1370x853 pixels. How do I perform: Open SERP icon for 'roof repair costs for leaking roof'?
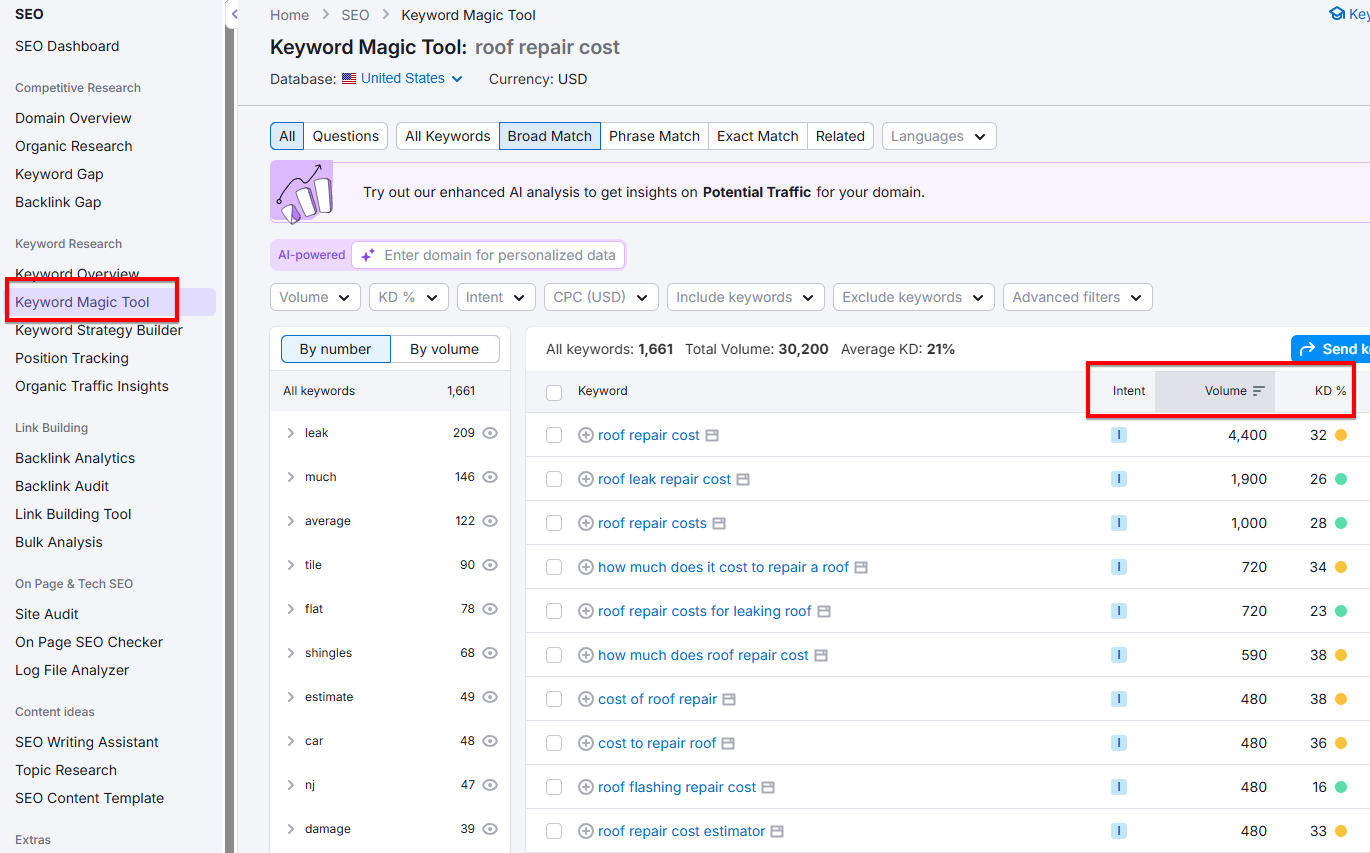pyautogui.click(x=824, y=612)
